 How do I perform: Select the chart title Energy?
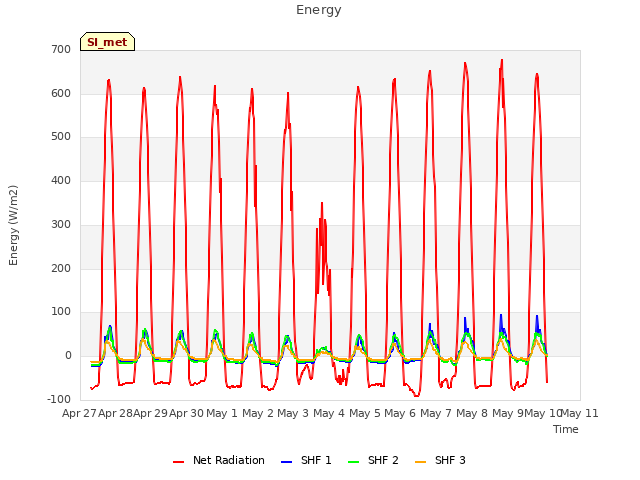(319, 10)
